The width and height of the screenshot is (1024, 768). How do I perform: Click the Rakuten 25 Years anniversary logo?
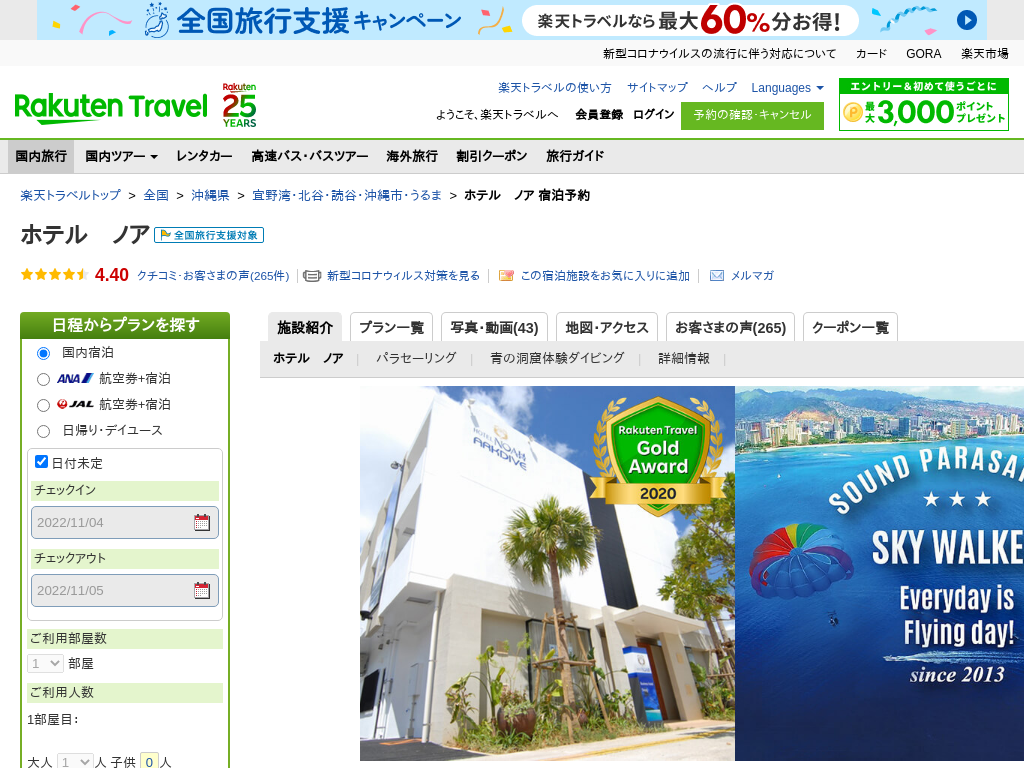point(239,105)
